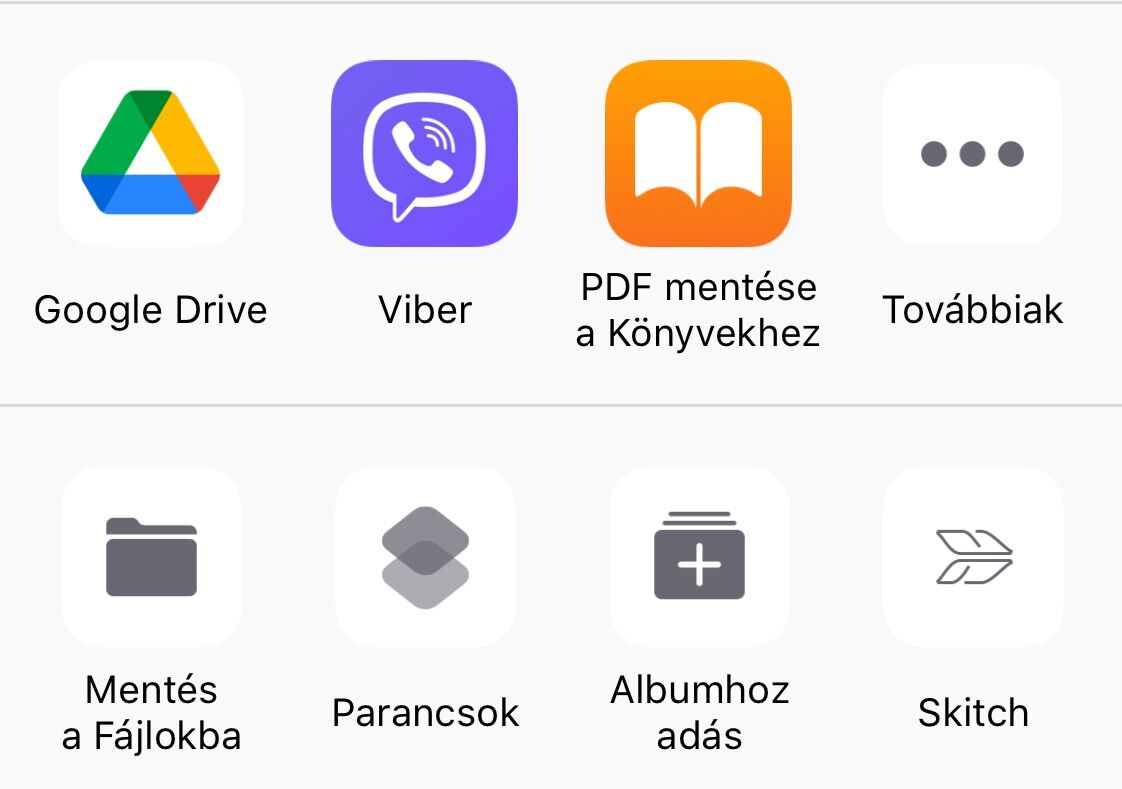Select the folder icon for Files

coord(151,557)
